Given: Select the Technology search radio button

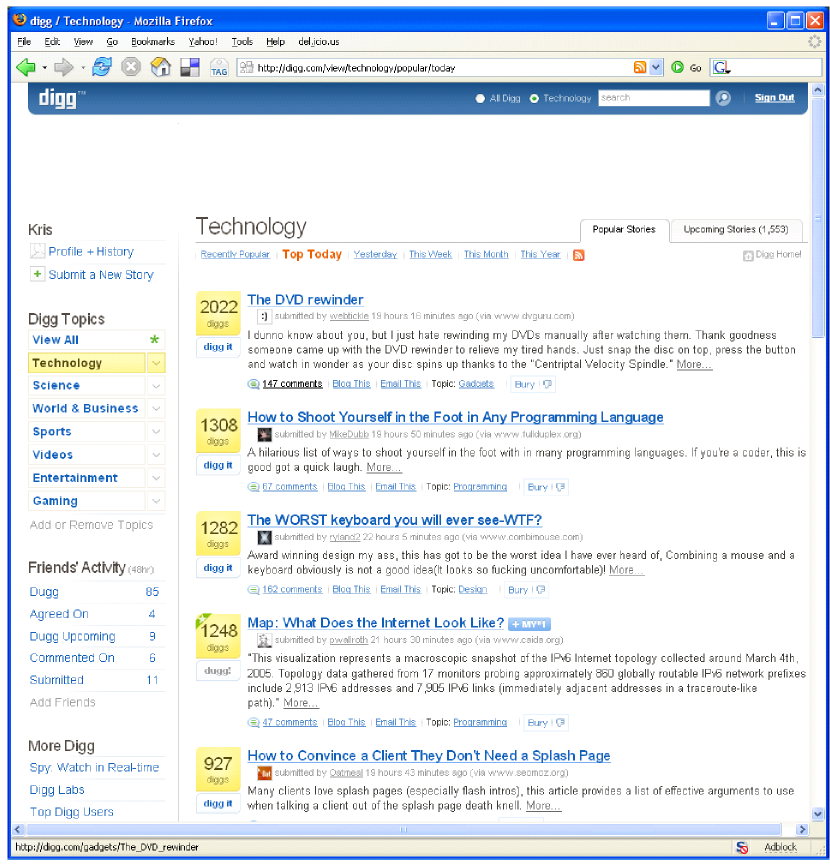Looking at the screenshot, I should click(x=533, y=99).
